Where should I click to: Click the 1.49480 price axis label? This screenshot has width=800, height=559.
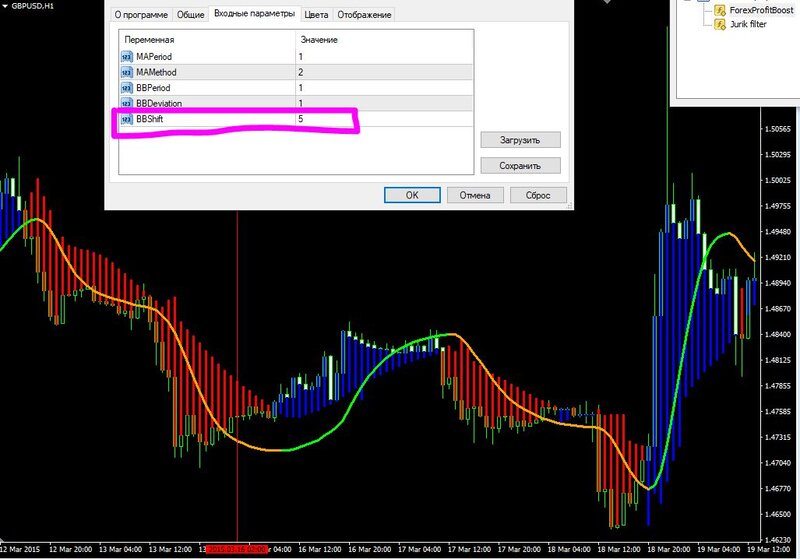(779, 232)
